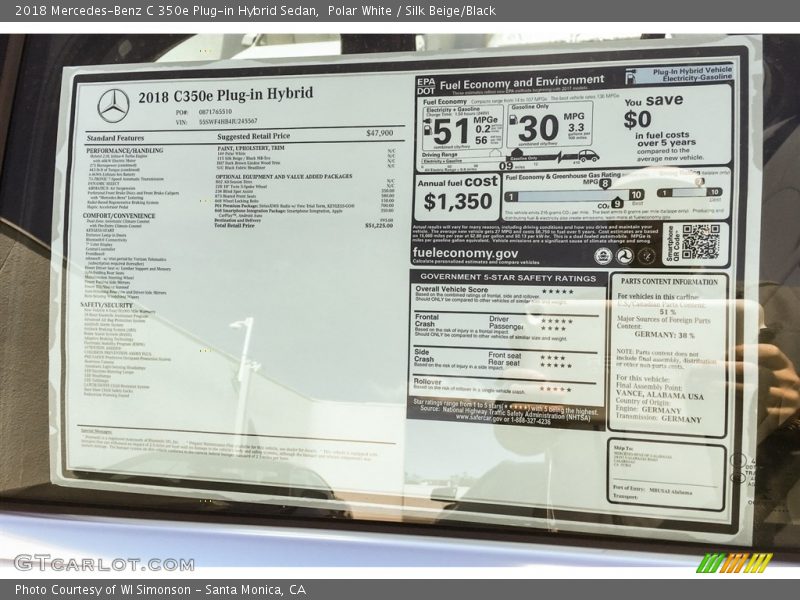Click the Side Crash Front seat stars
Viewport: 800px width, 600px height.
[553, 358]
